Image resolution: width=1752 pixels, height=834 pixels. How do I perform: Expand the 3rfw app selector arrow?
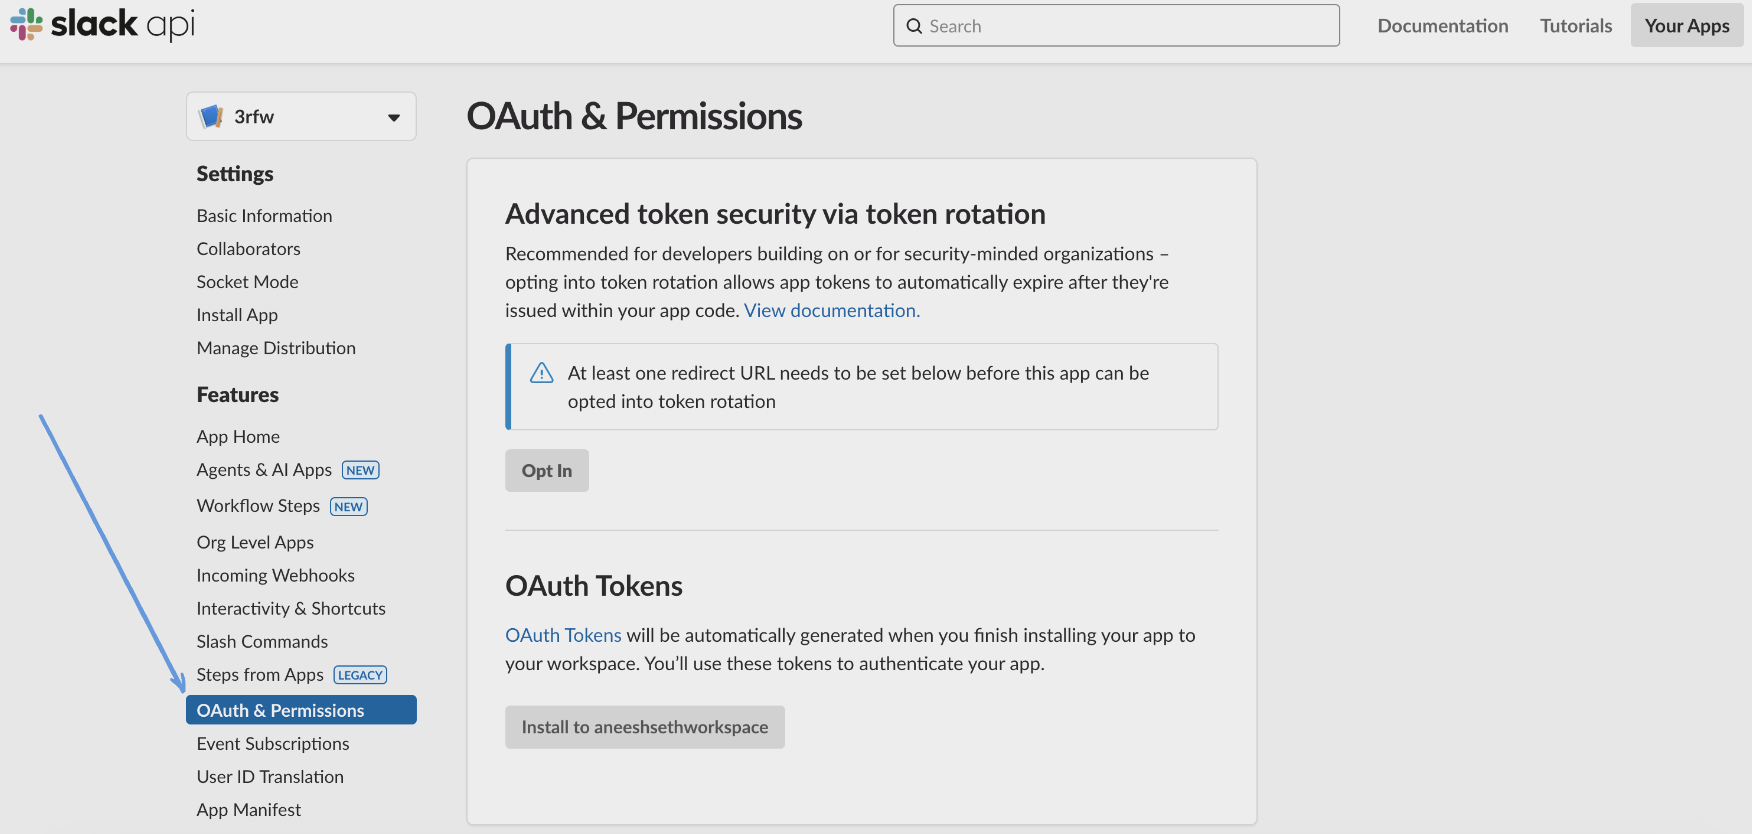coord(394,117)
